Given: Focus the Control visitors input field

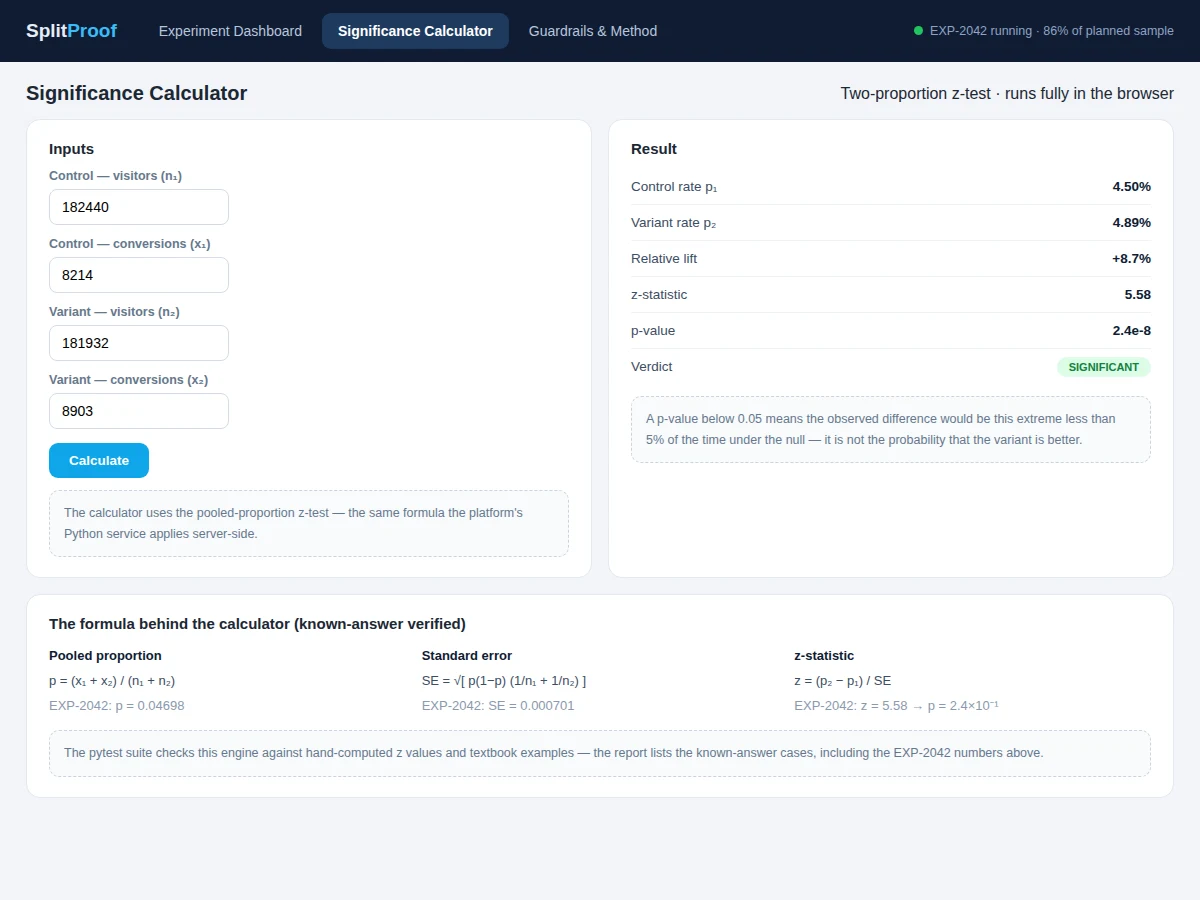Looking at the screenshot, I should pos(139,207).
